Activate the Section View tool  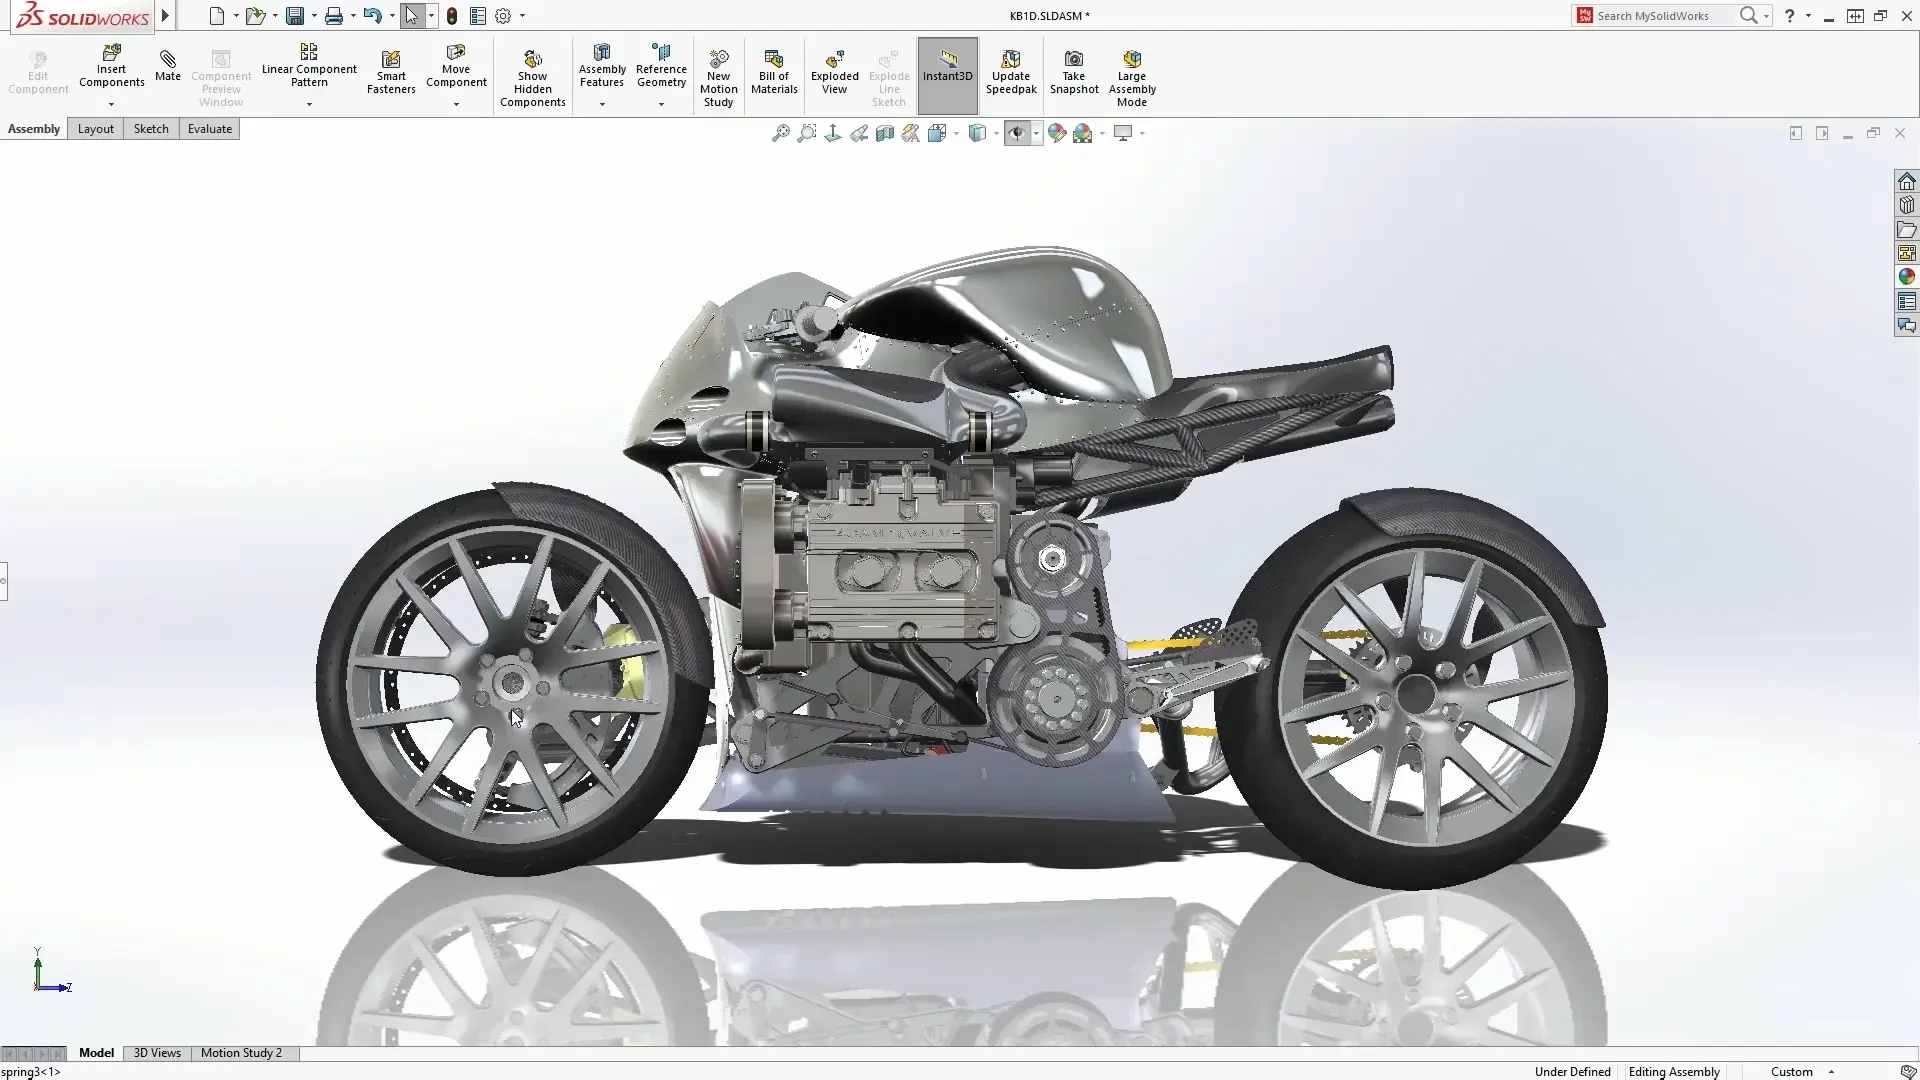(x=885, y=133)
